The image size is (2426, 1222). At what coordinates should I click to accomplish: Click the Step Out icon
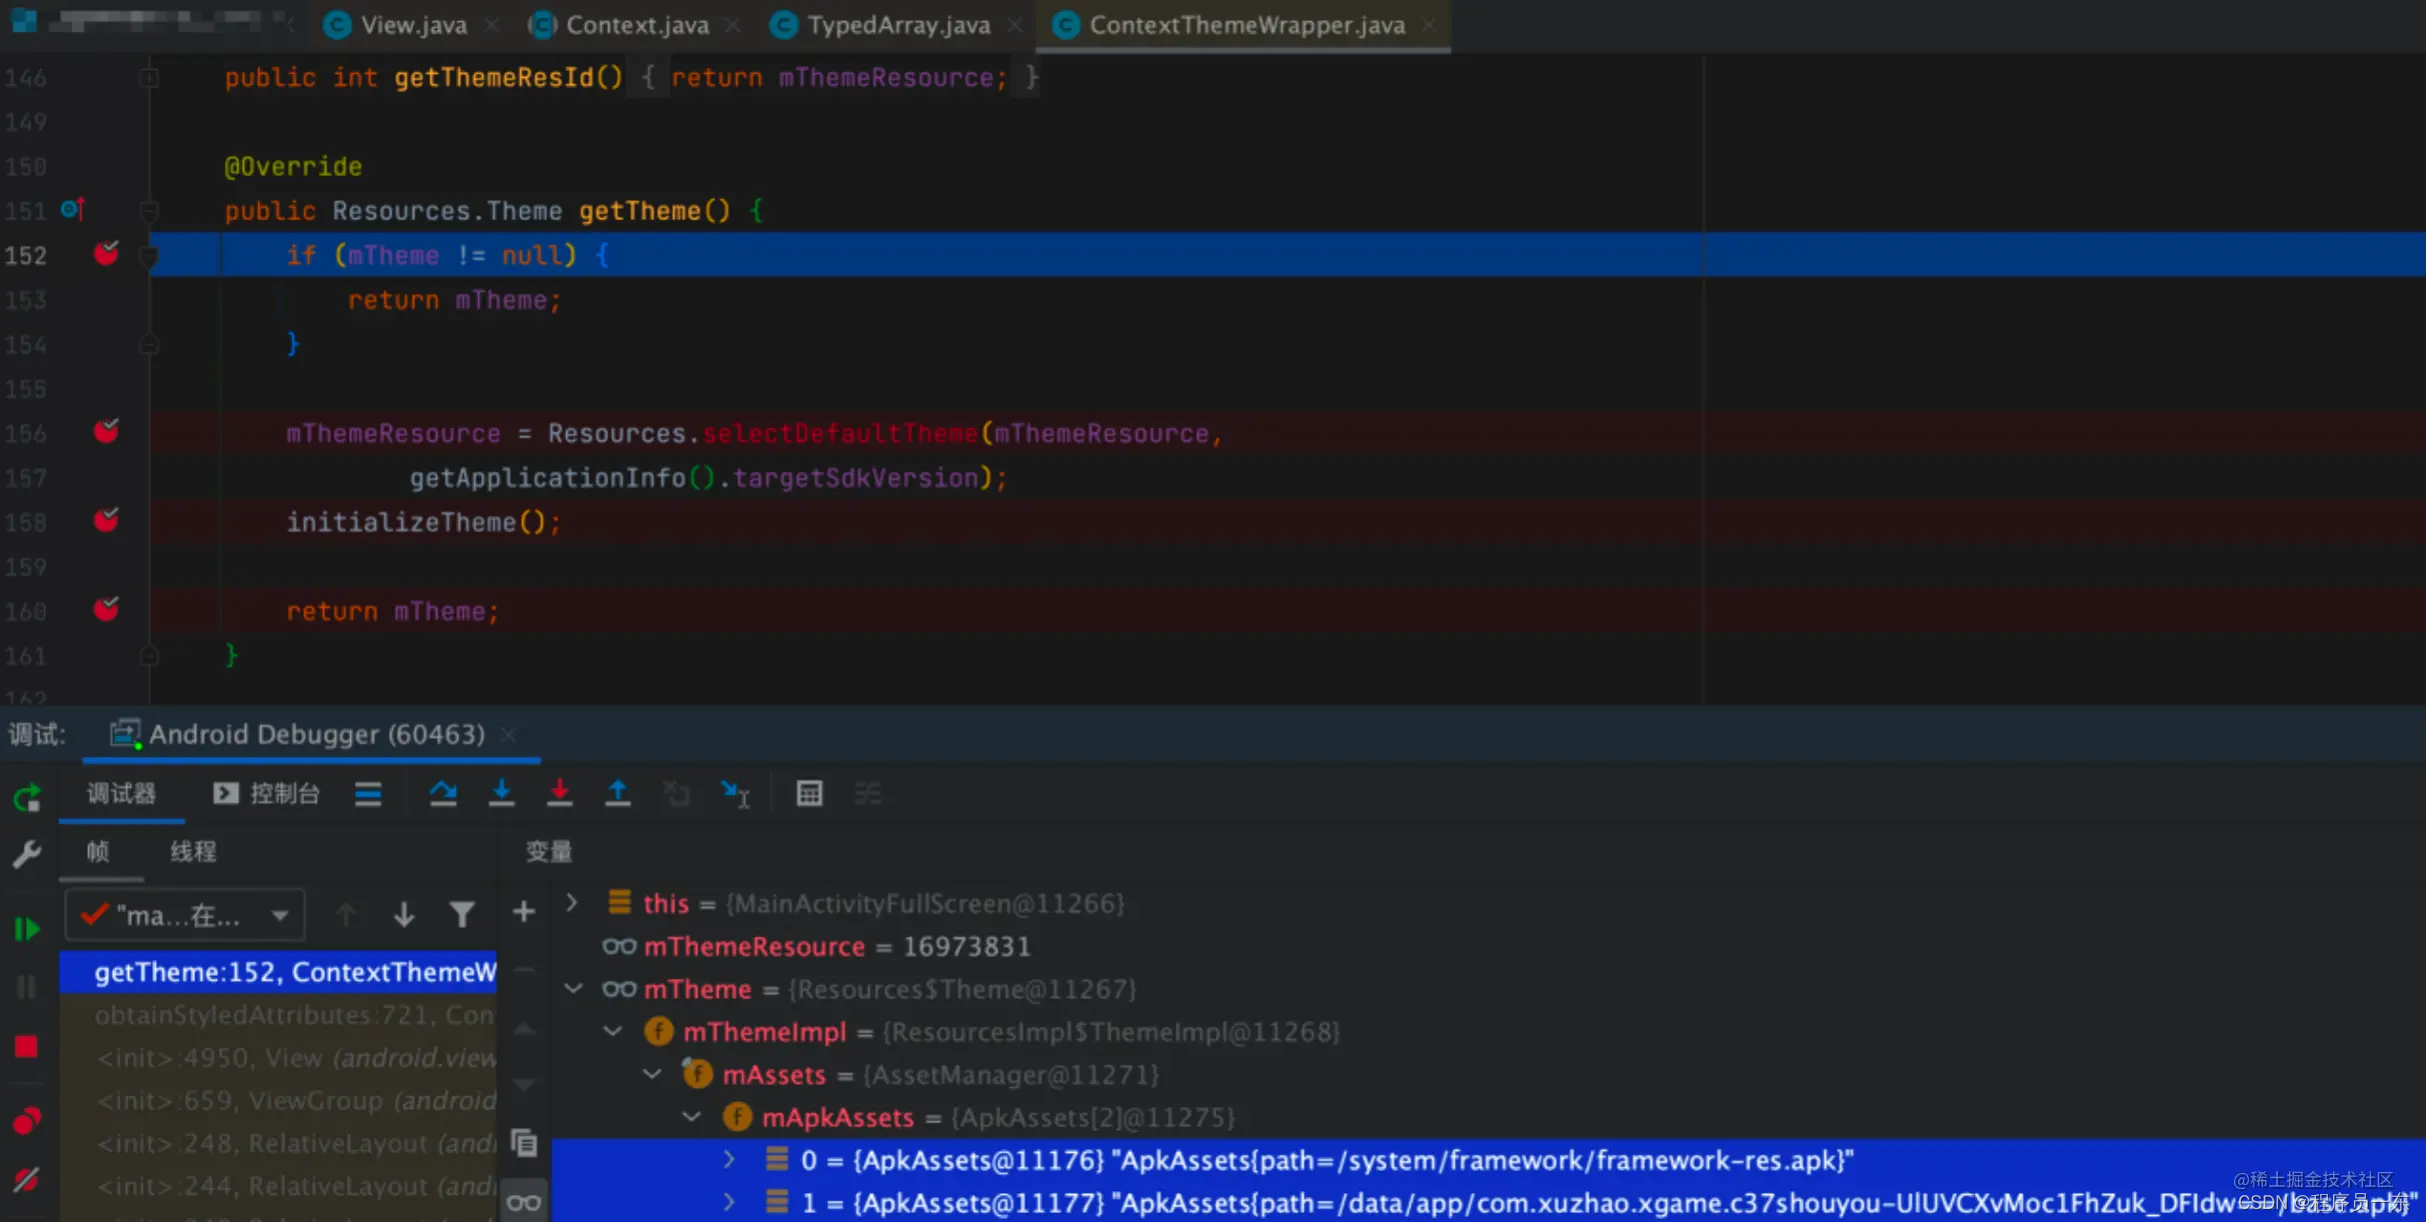pyautogui.click(x=618, y=793)
